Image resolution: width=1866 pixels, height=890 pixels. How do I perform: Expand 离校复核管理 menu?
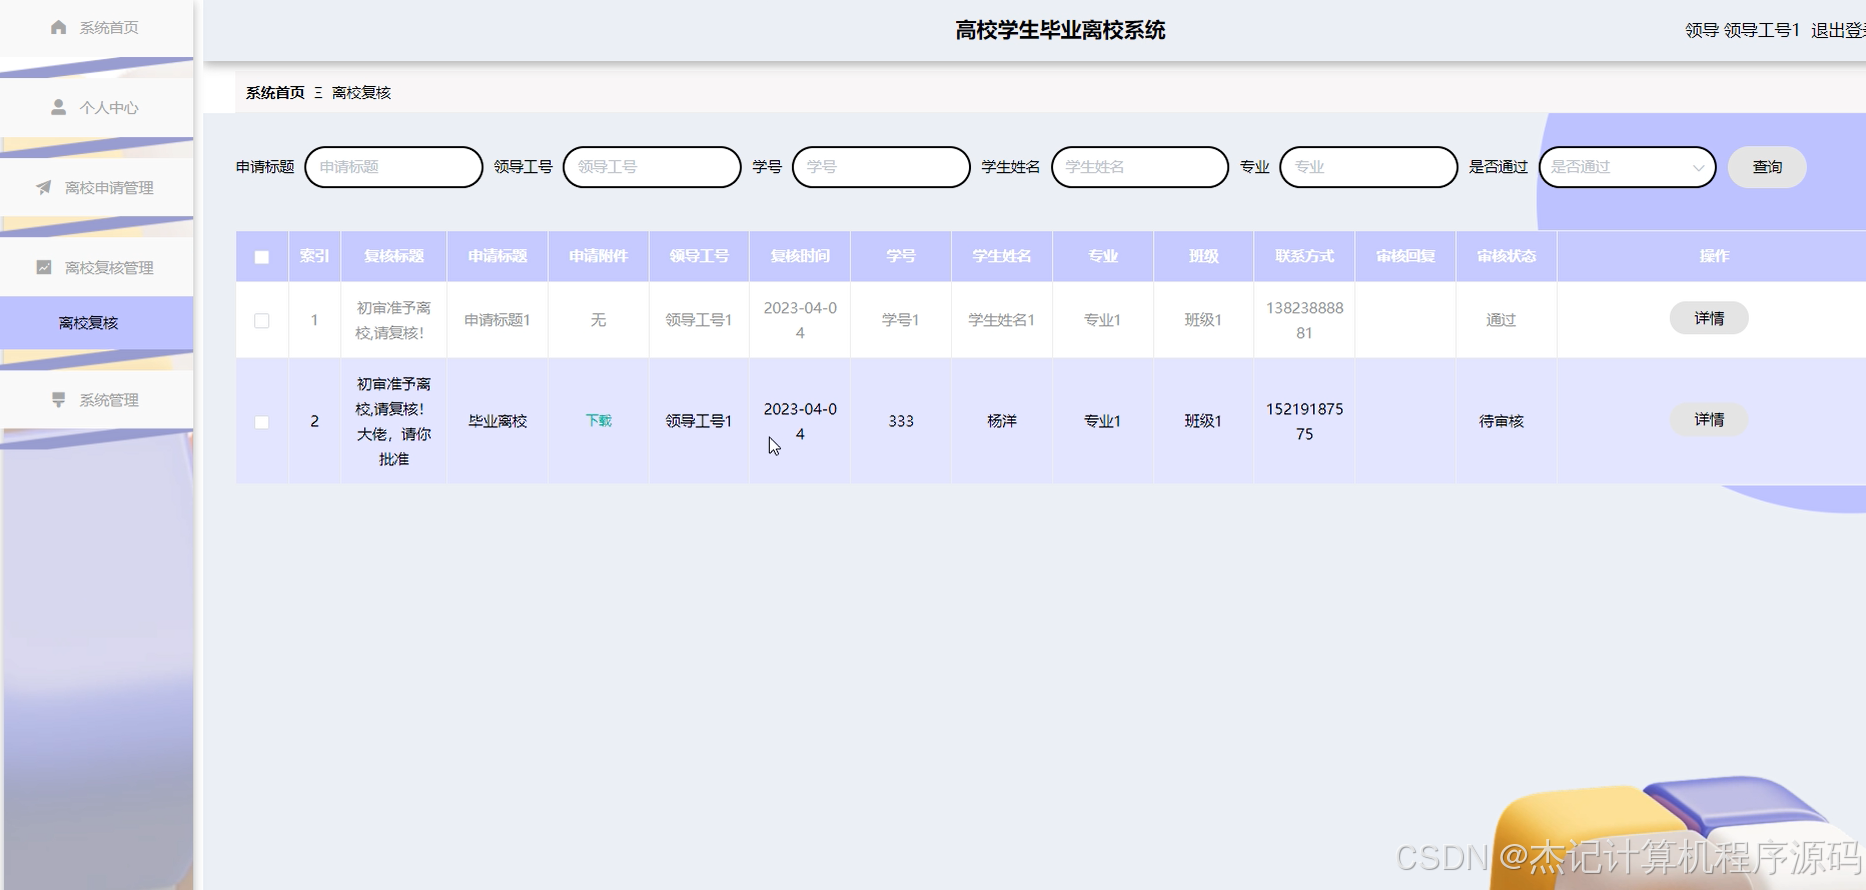pyautogui.click(x=97, y=267)
